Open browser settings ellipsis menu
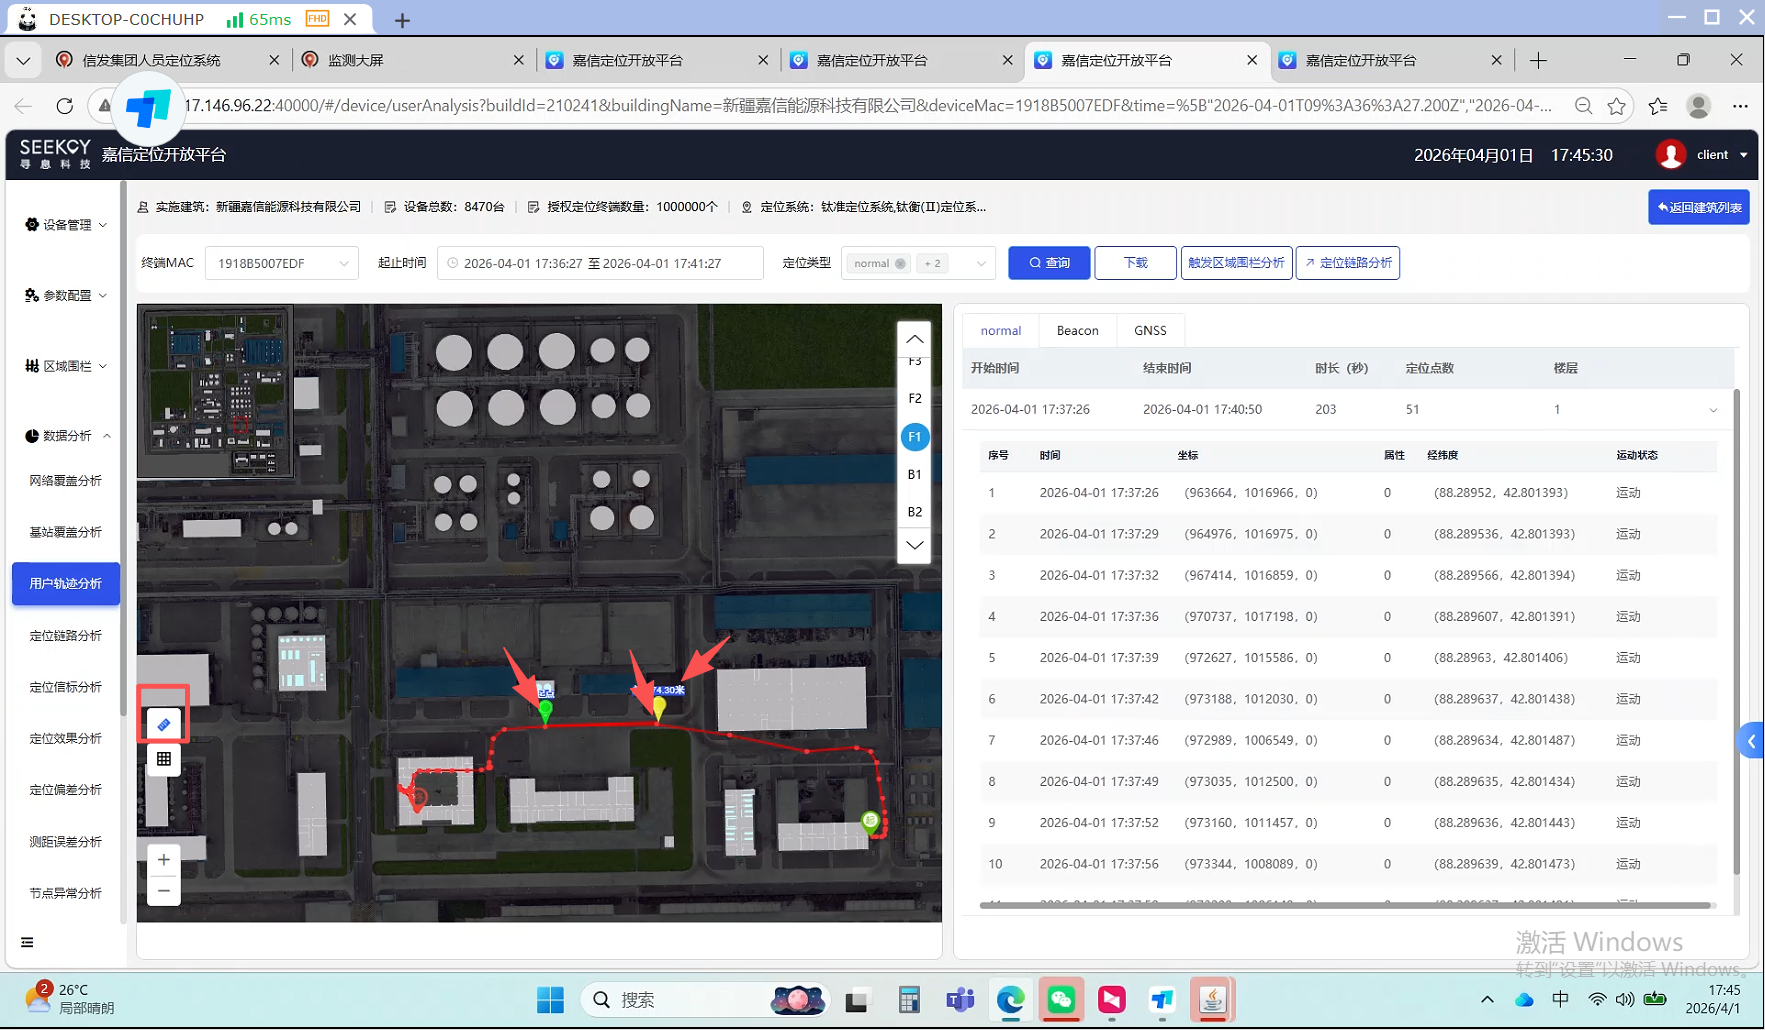 [1740, 106]
